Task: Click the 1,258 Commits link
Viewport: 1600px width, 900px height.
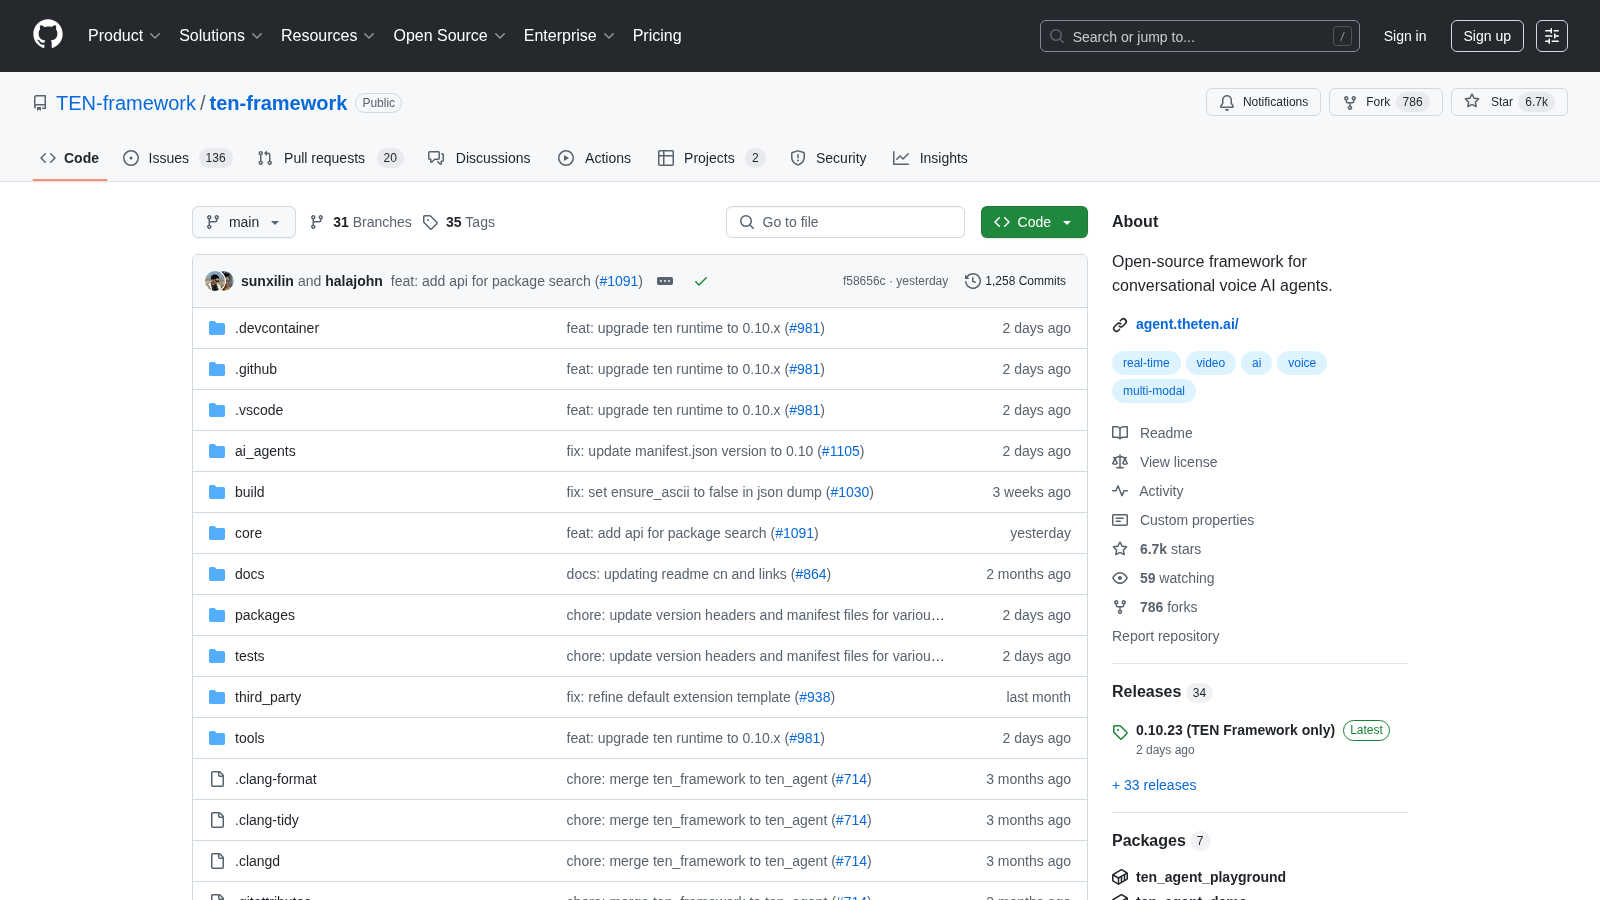Action: (1015, 281)
